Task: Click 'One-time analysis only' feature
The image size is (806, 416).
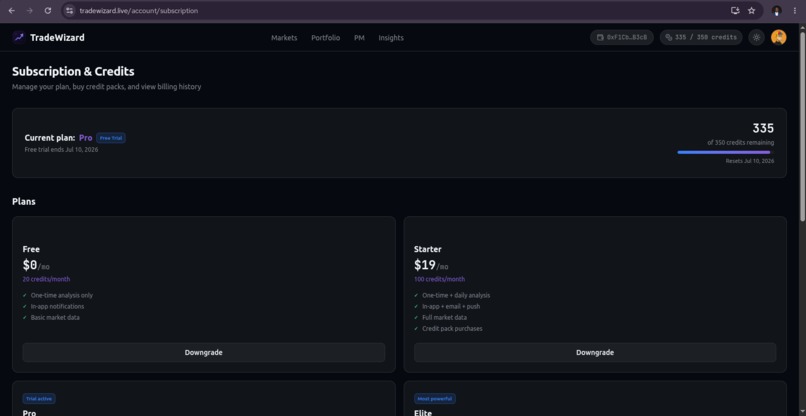Action: tap(62, 296)
